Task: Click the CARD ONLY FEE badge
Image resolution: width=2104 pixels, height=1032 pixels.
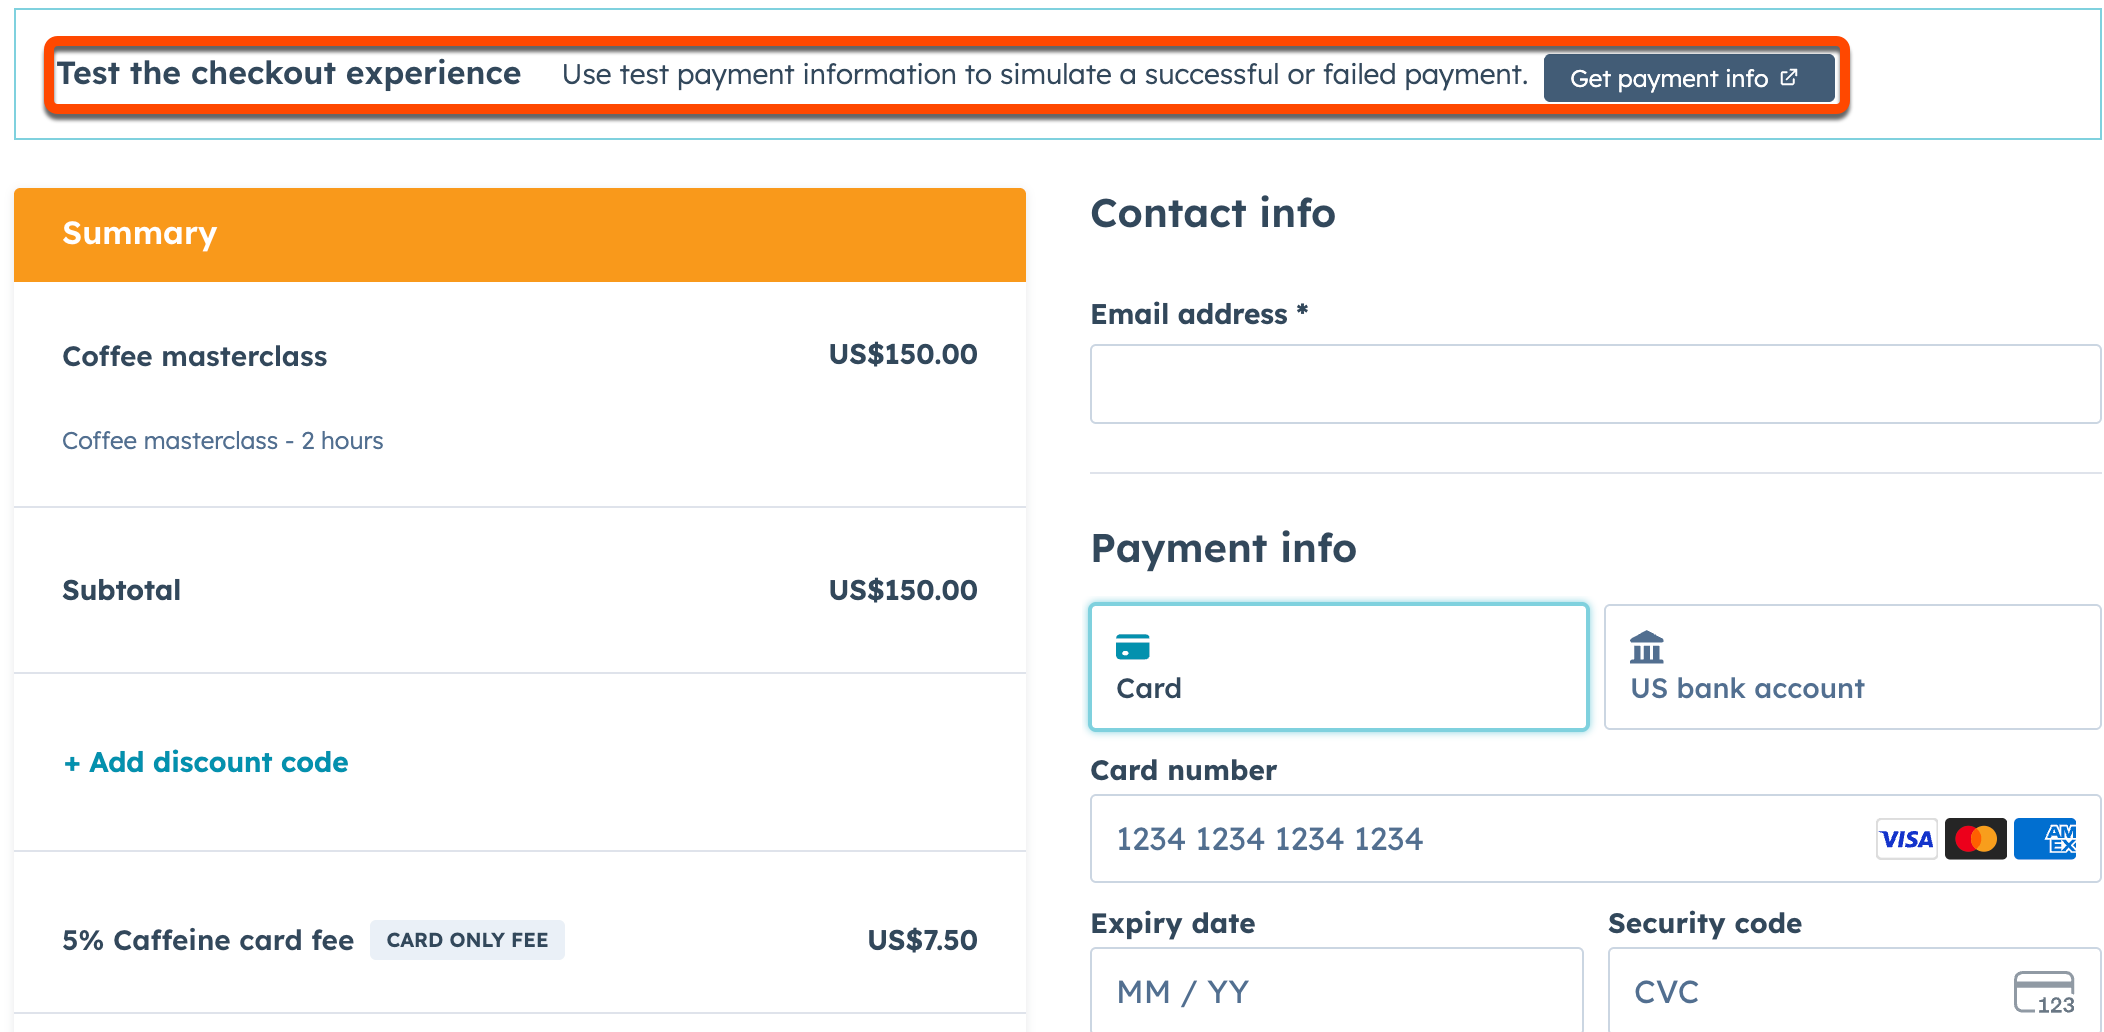Action: point(467,940)
